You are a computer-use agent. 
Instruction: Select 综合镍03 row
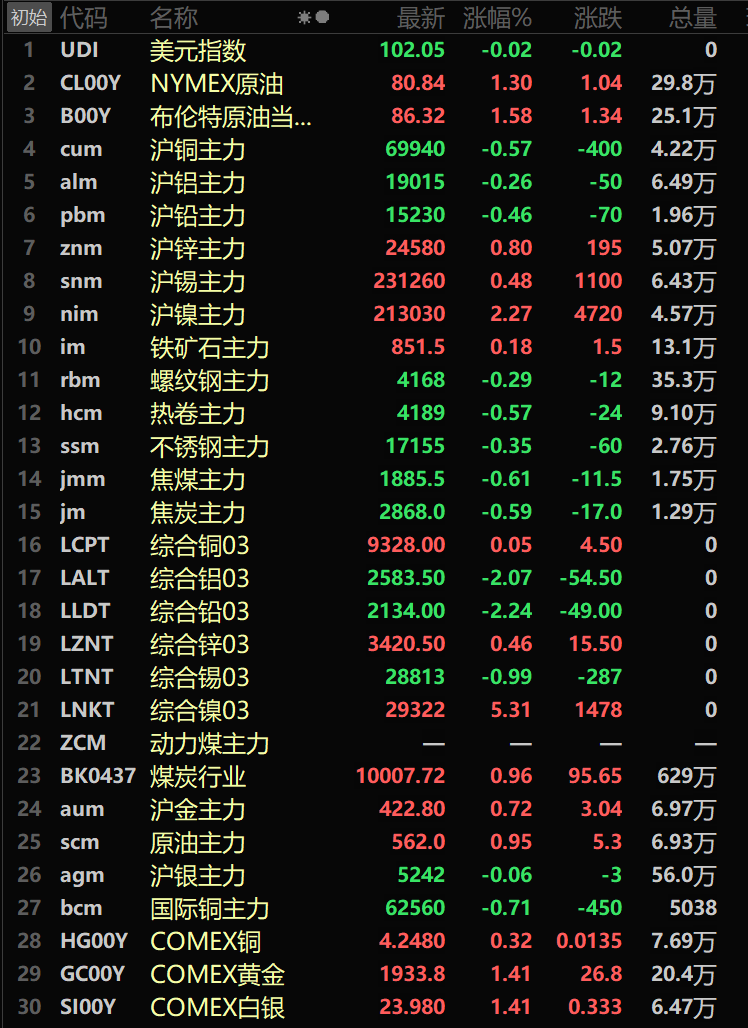[200, 710]
